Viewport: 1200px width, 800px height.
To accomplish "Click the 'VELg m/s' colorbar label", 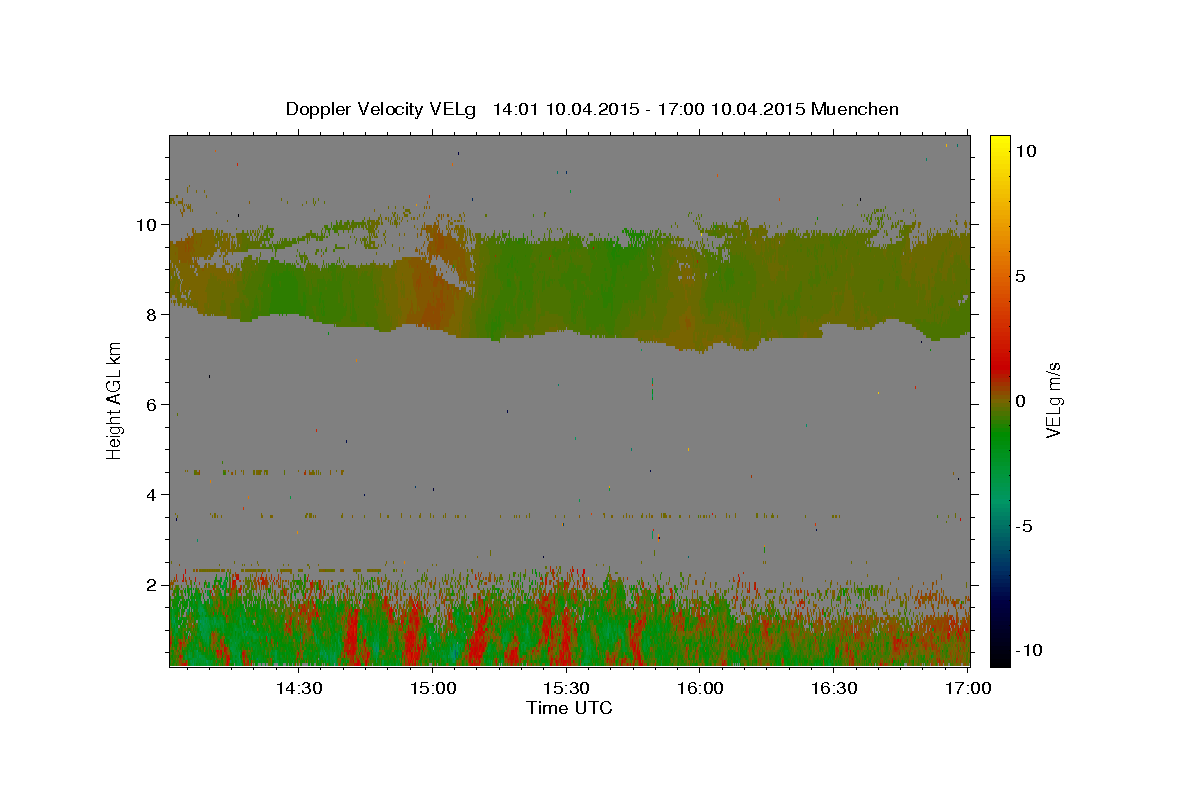I will (x=1053, y=400).
